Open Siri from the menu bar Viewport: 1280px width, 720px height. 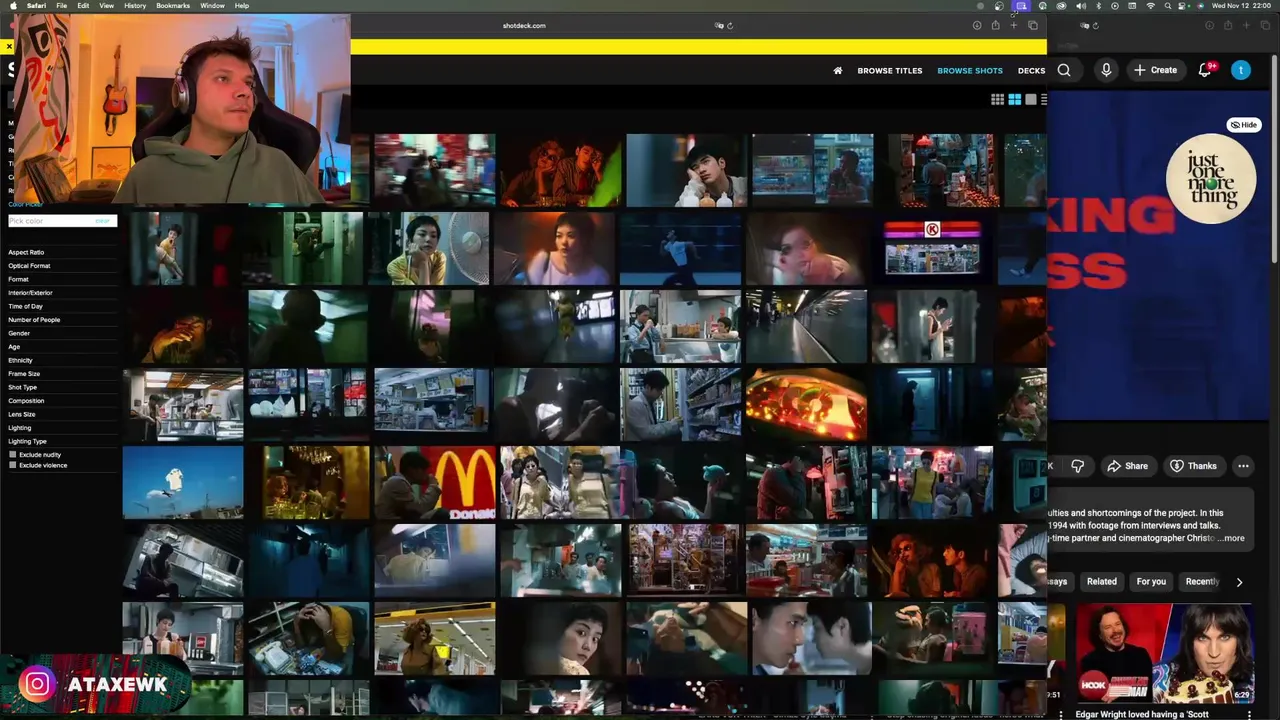pyautogui.click(x=1200, y=6)
